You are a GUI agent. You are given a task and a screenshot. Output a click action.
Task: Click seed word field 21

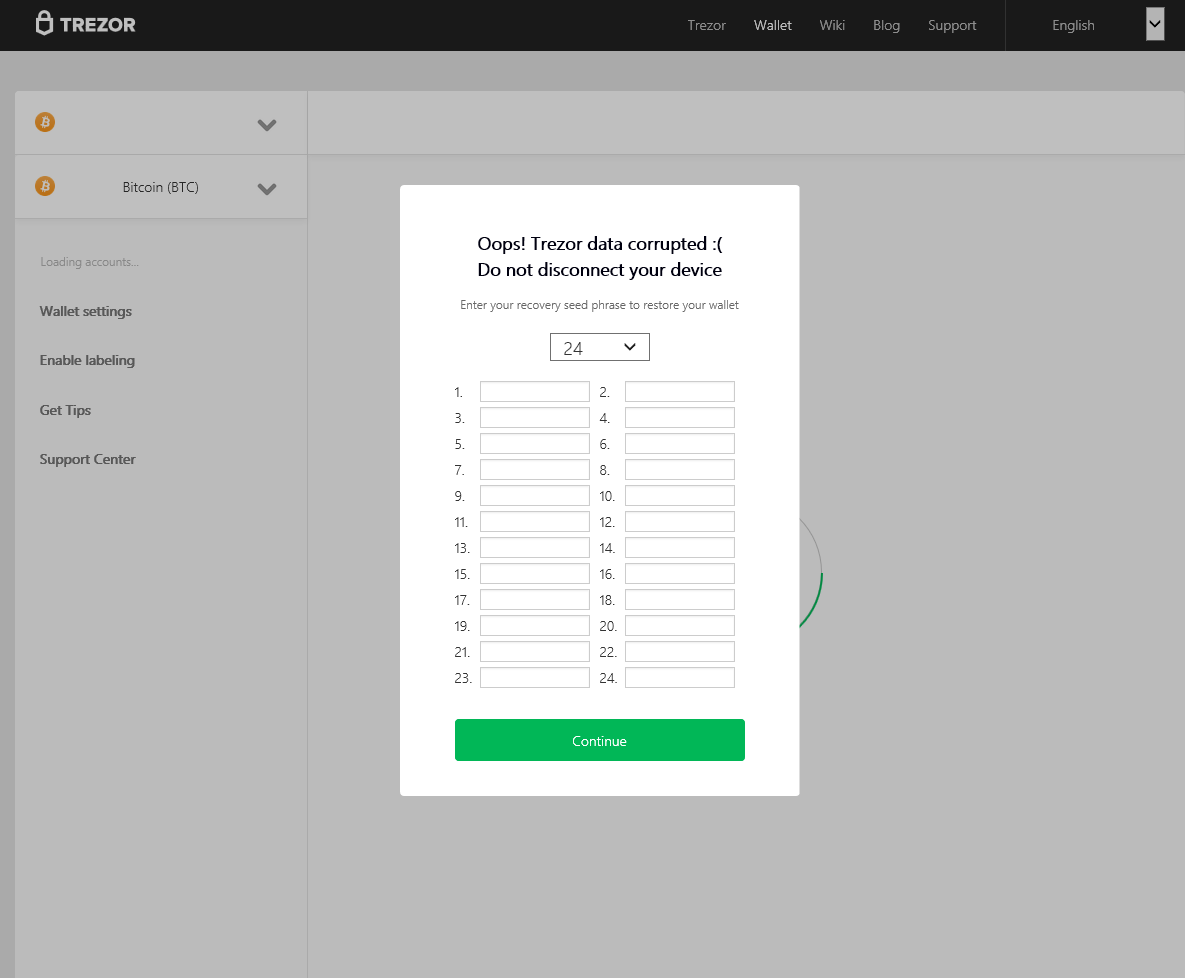pyautogui.click(x=534, y=651)
